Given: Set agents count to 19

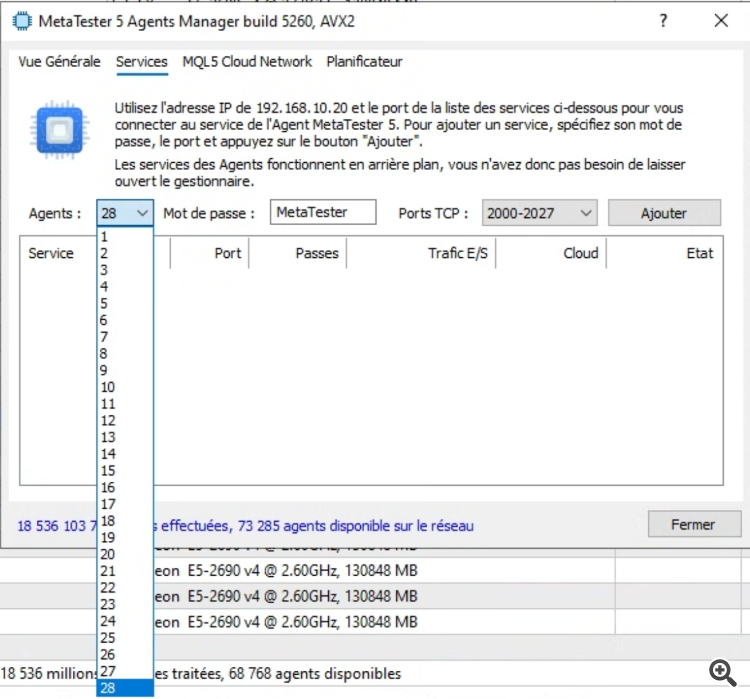Looking at the screenshot, I should point(125,538).
